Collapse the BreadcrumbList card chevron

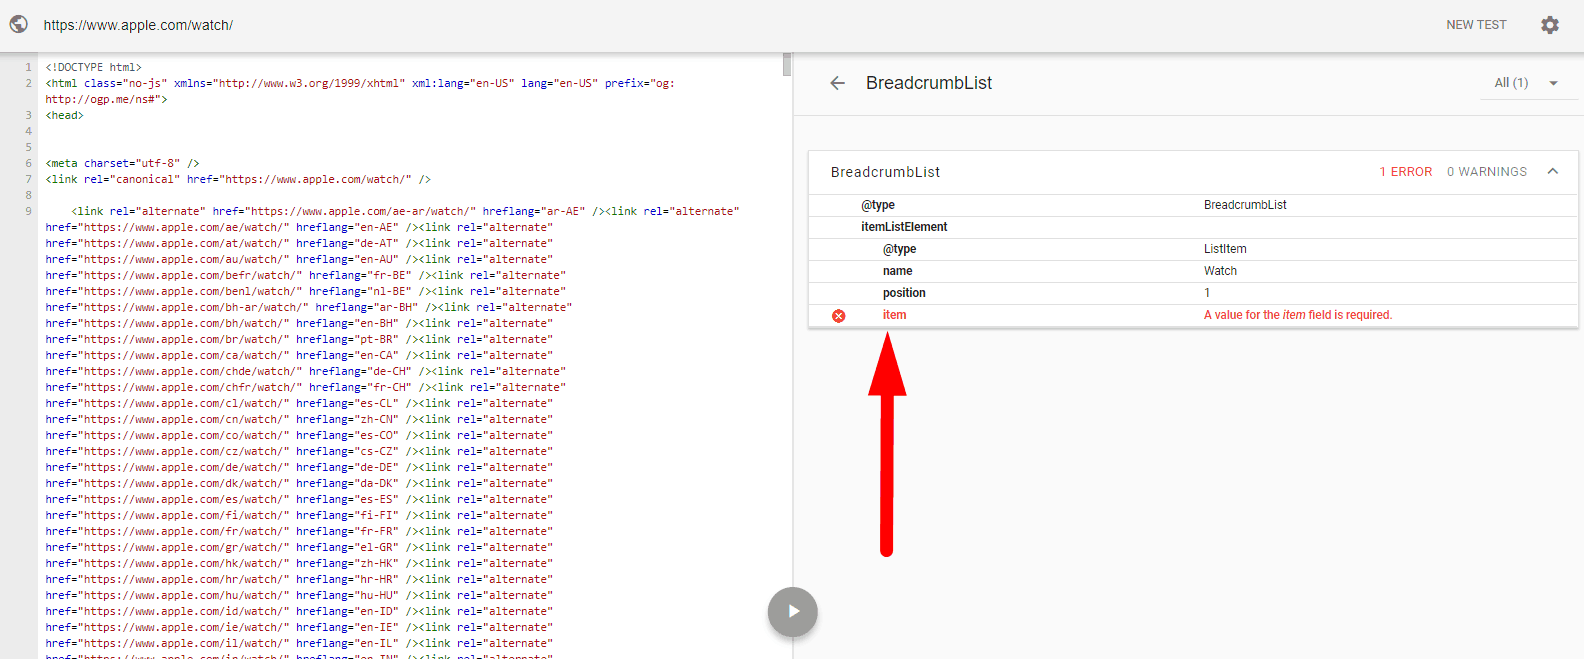1552,172
